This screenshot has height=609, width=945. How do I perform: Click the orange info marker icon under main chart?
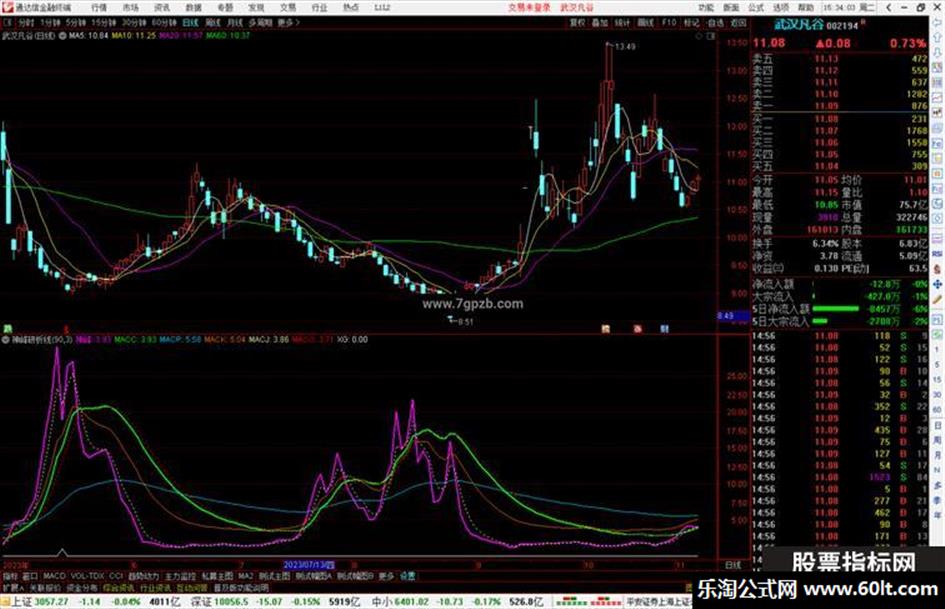click(606, 329)
